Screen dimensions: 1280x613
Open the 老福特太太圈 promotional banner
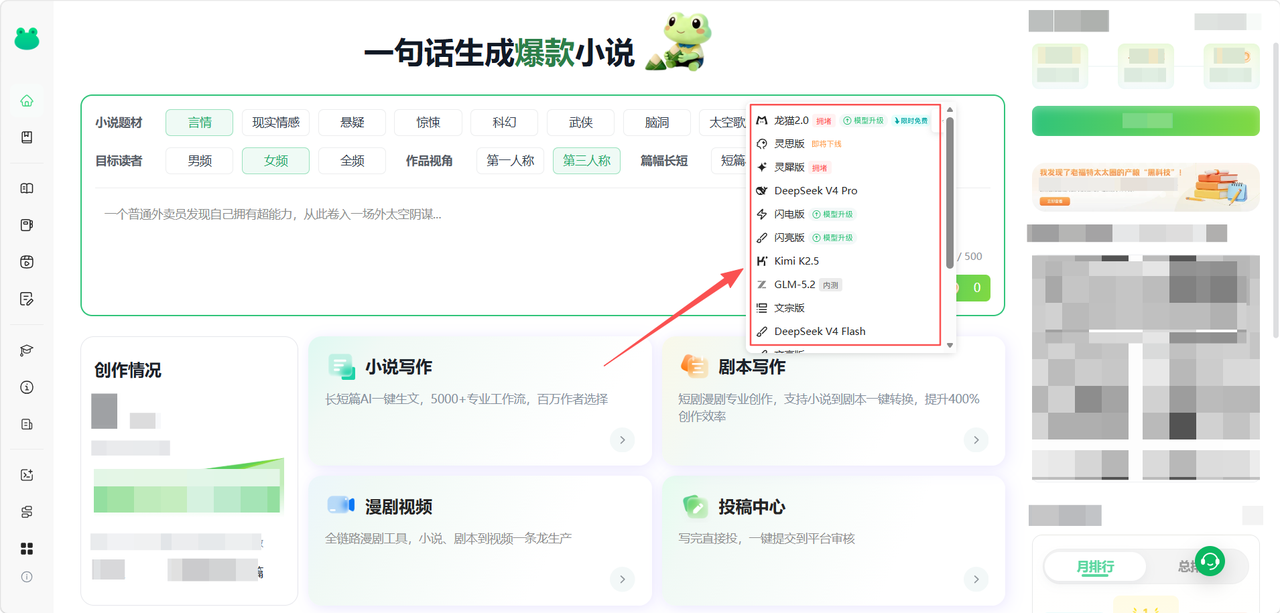(x=1146, y=186)
